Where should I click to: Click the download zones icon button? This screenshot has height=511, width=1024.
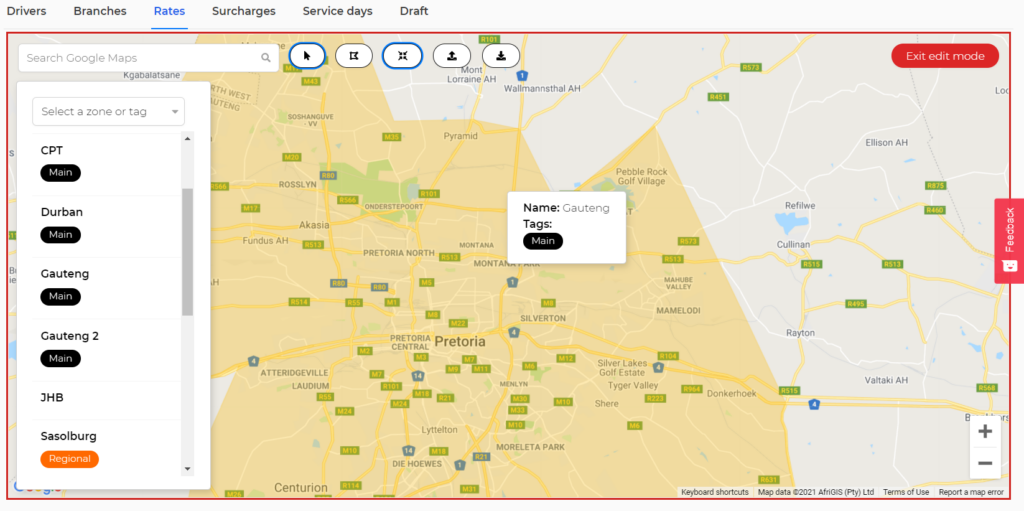click(x=501, y=56)
